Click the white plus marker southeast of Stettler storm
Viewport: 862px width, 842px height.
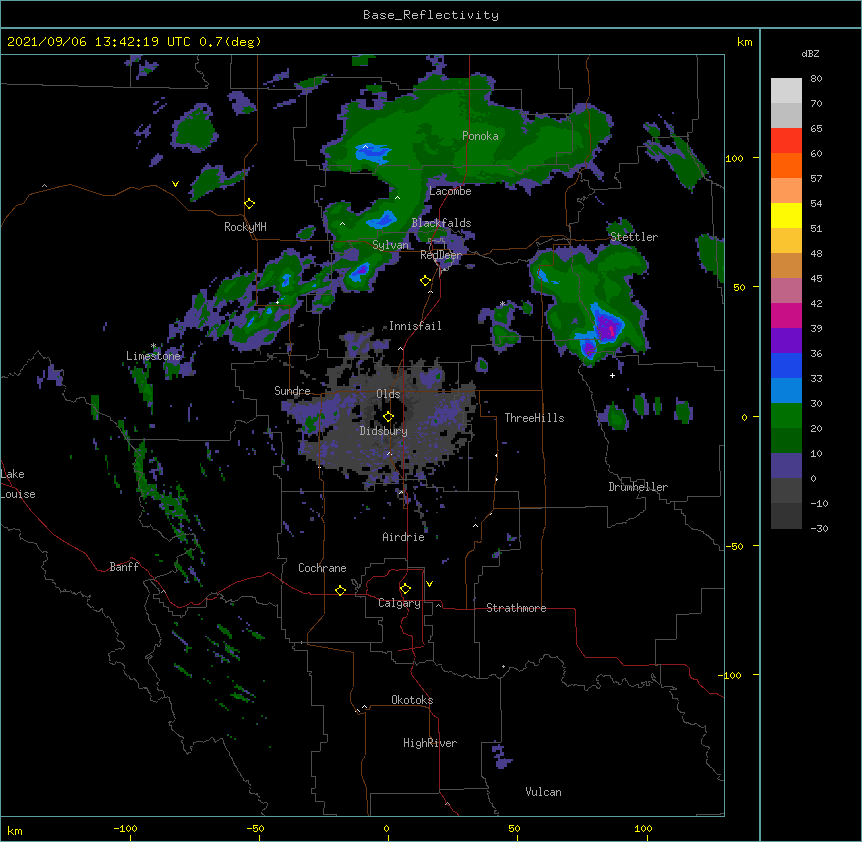tap(612, 375)
